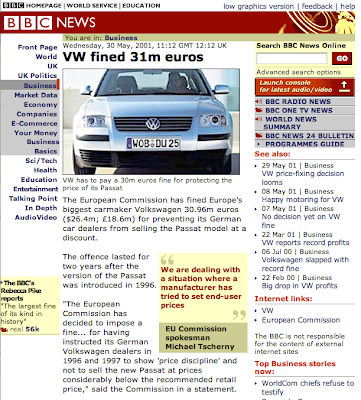Open WorldCom chiefs refuse to testify story
The width and height of the screenshot is (361, 400).
(x=308, y=388)
